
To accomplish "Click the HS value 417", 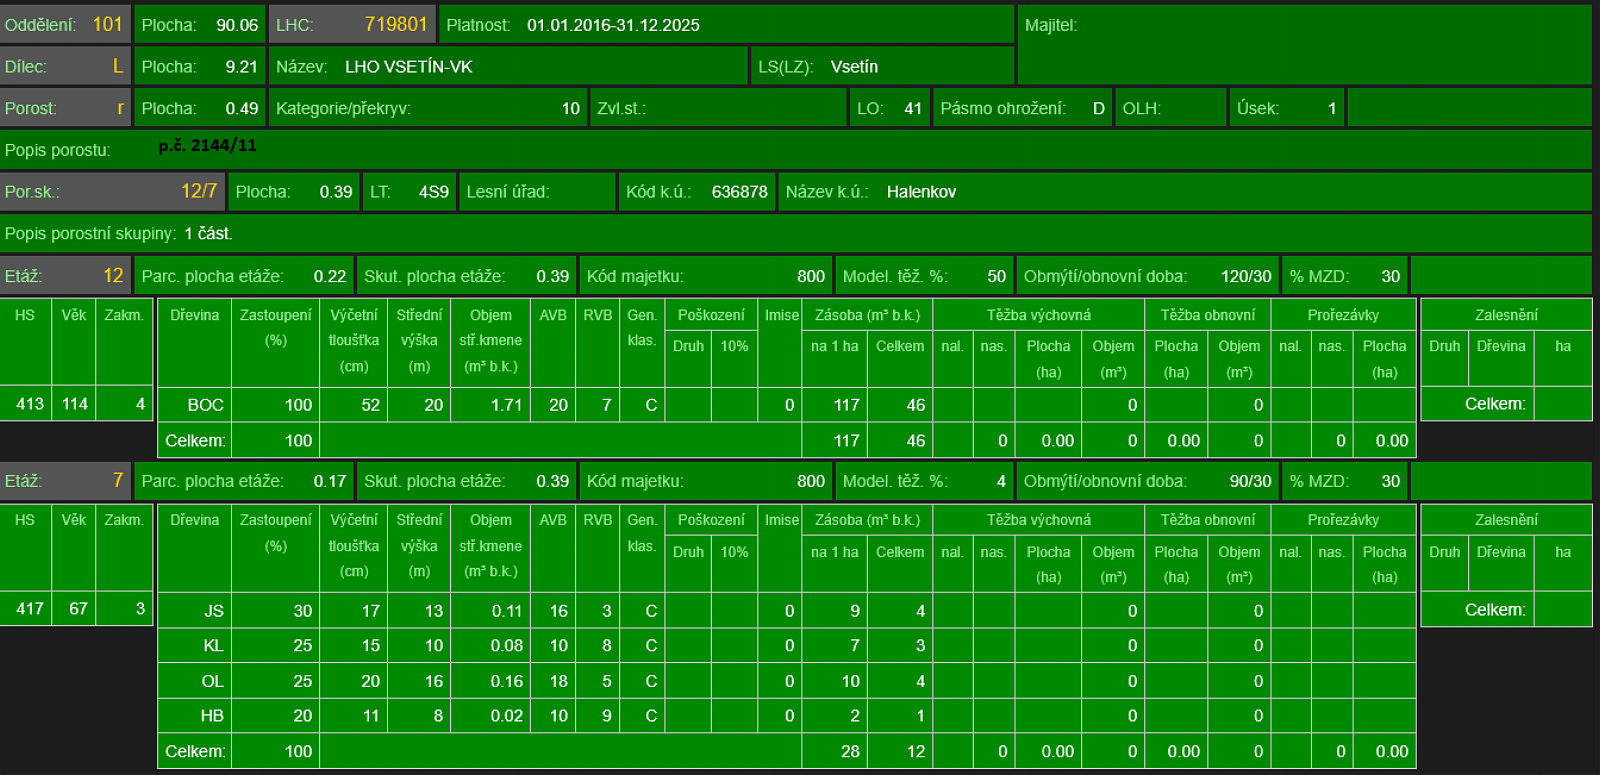I will pos(30,609).
